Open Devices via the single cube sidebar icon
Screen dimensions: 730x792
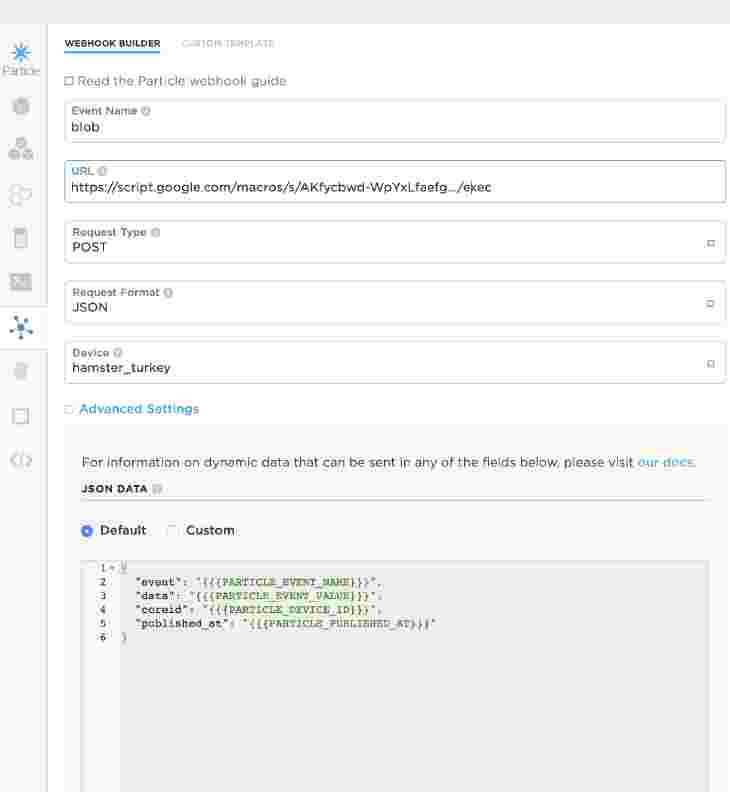point(21,106)
